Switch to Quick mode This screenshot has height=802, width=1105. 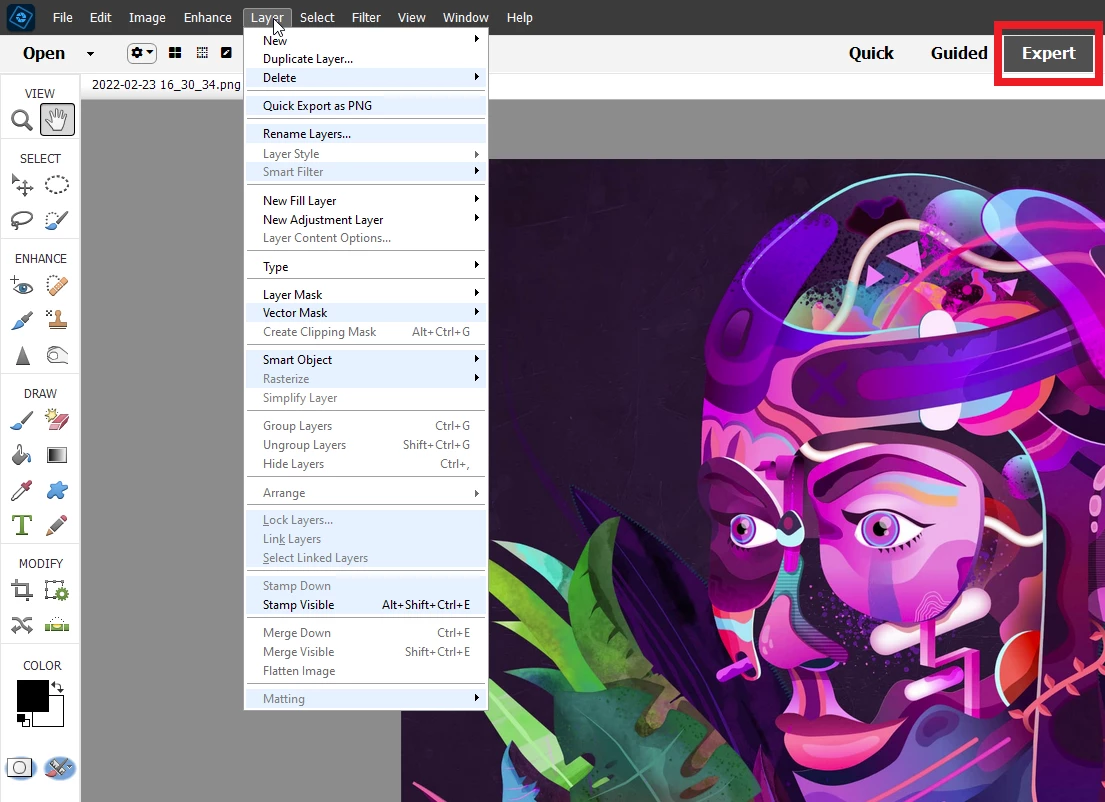pos(871,54)
